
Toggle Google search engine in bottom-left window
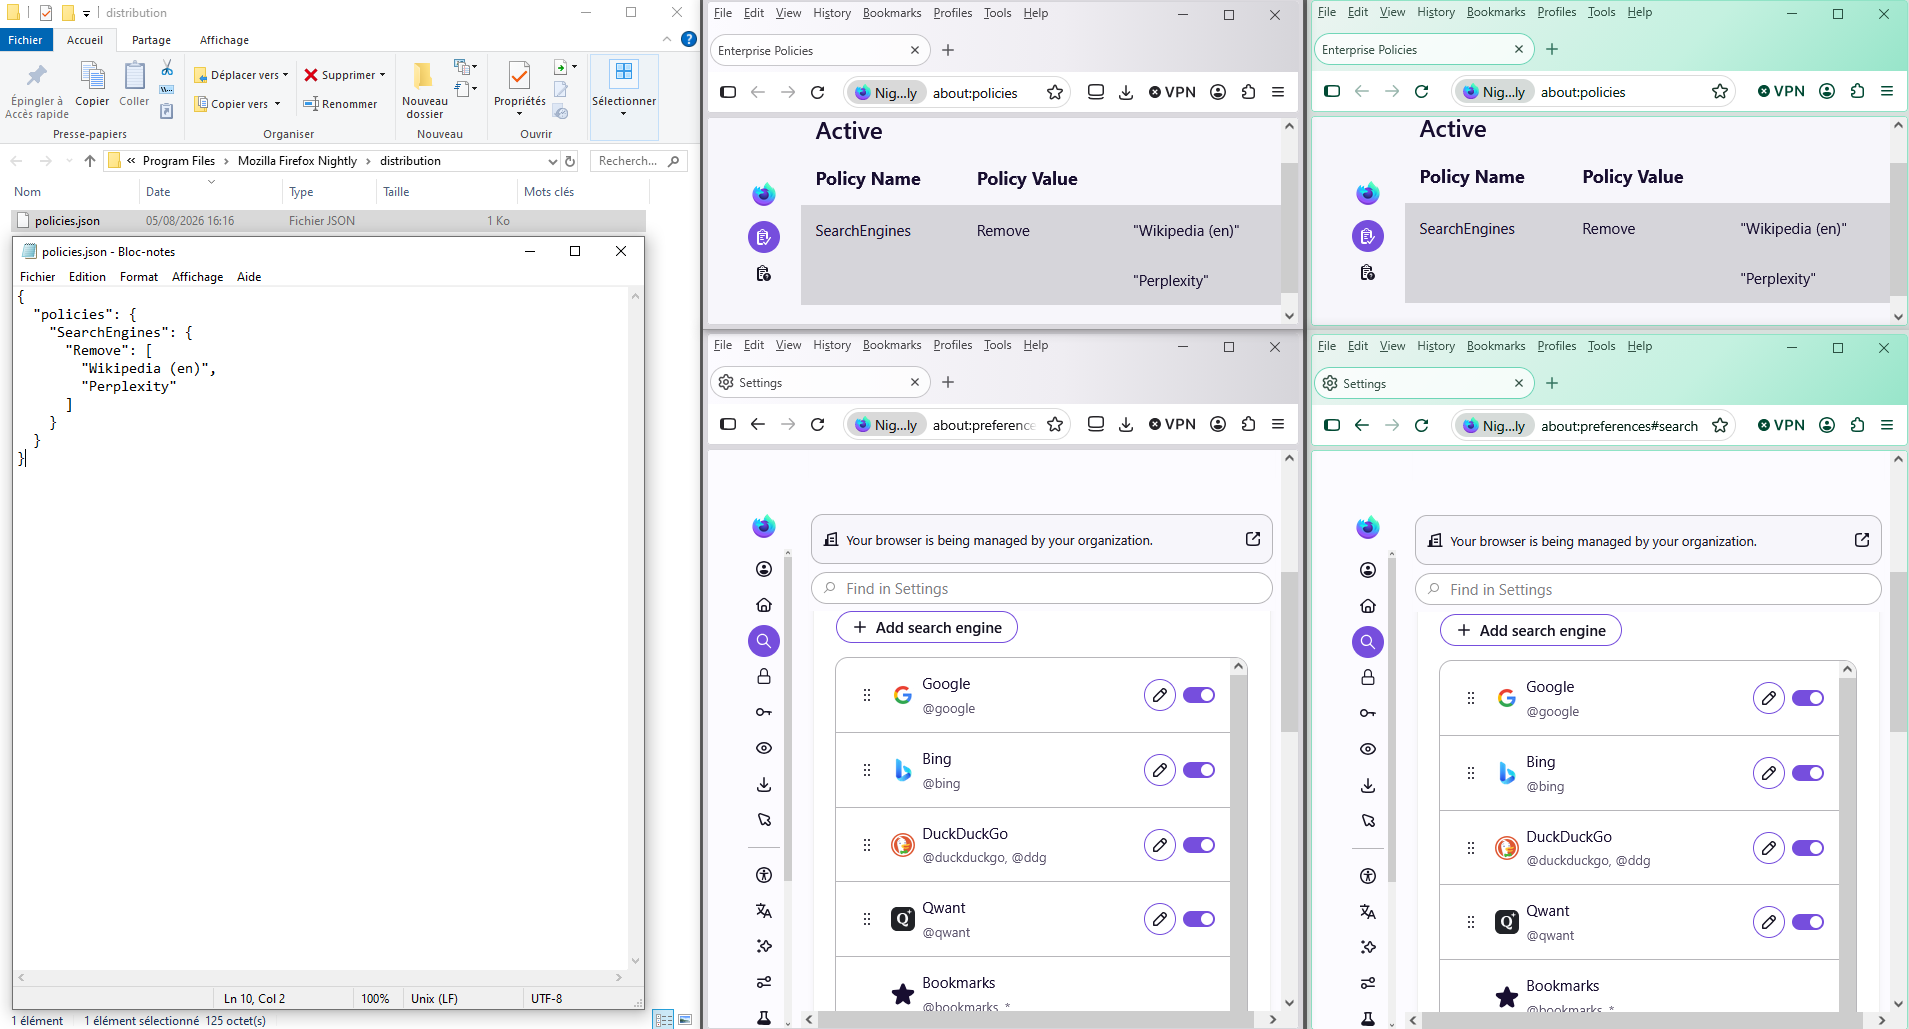click(1199, 695)
